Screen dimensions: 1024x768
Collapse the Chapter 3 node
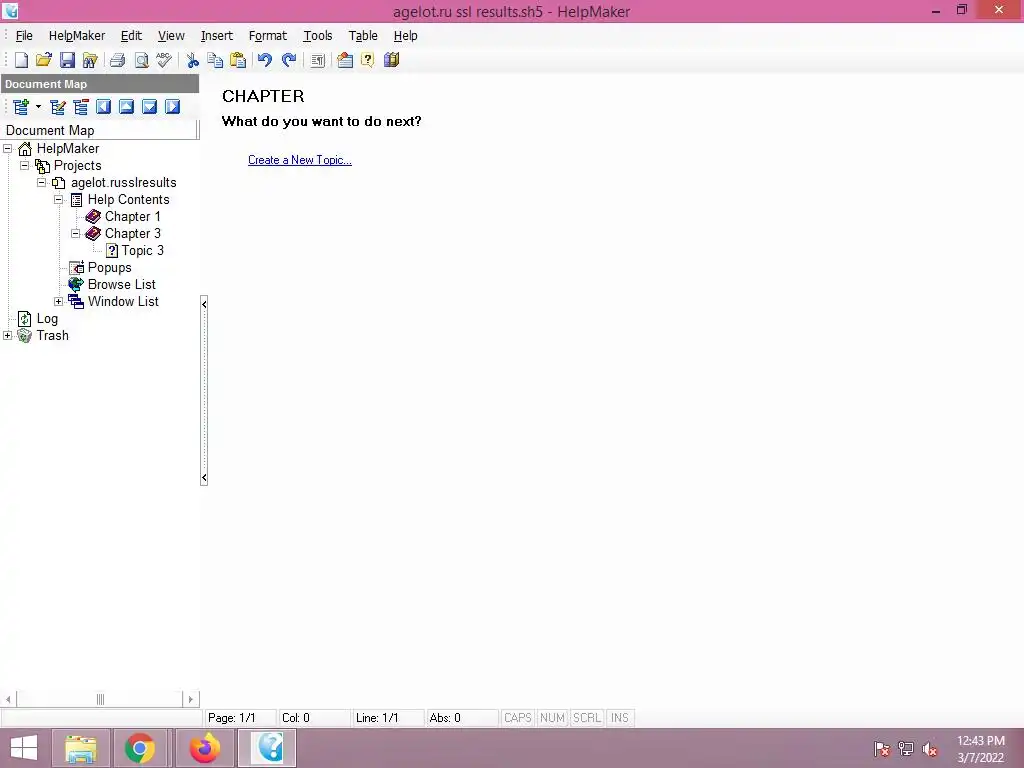pos(76,233)
